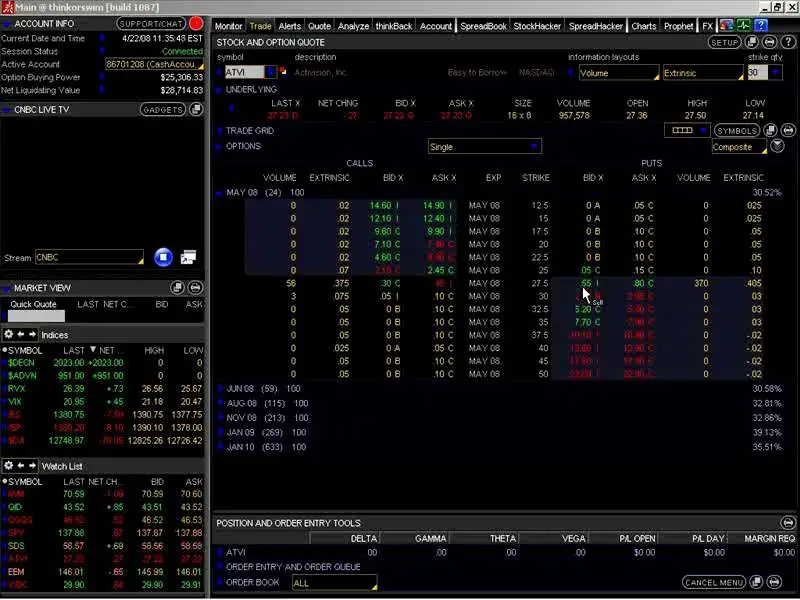Click the ATVI symbol input field
The width and height of the screenshot is (800, 600).
pyautogui.click(x=244, y=72)
